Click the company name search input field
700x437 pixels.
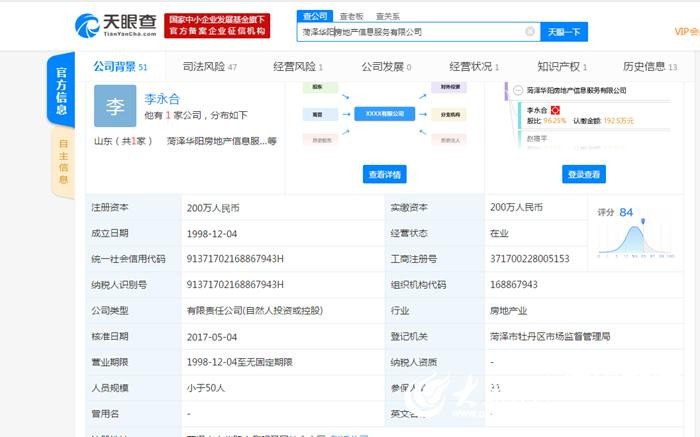coord(410,32)
